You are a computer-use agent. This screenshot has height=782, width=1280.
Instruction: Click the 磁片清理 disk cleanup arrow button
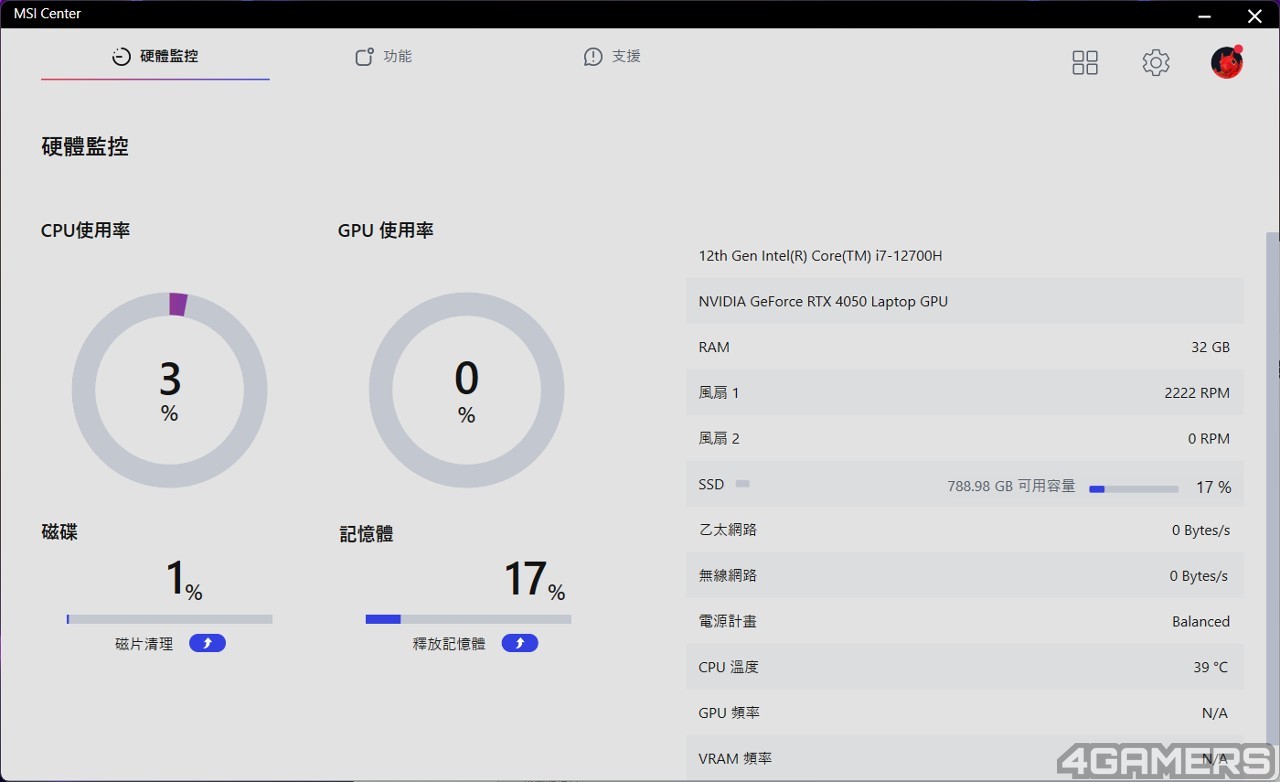pyautogui.click(x=207, y=643)
